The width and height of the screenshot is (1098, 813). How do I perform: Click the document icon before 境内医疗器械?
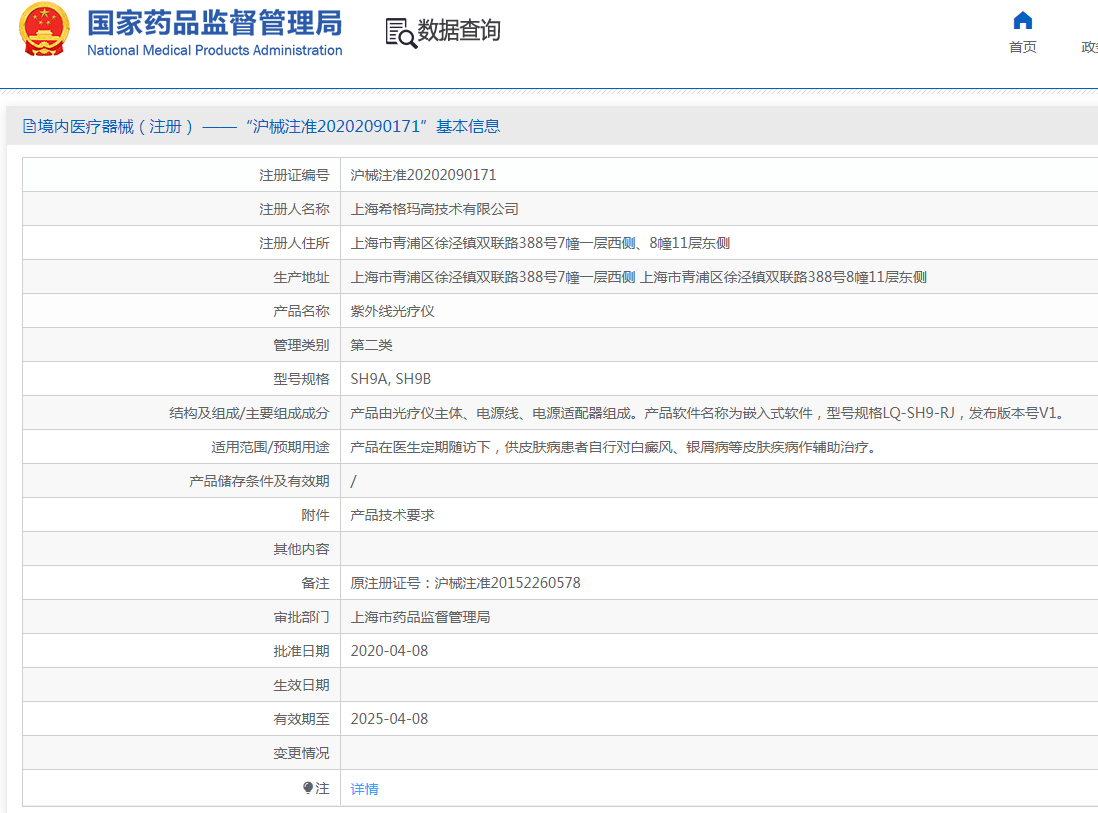tap(29, 126)
